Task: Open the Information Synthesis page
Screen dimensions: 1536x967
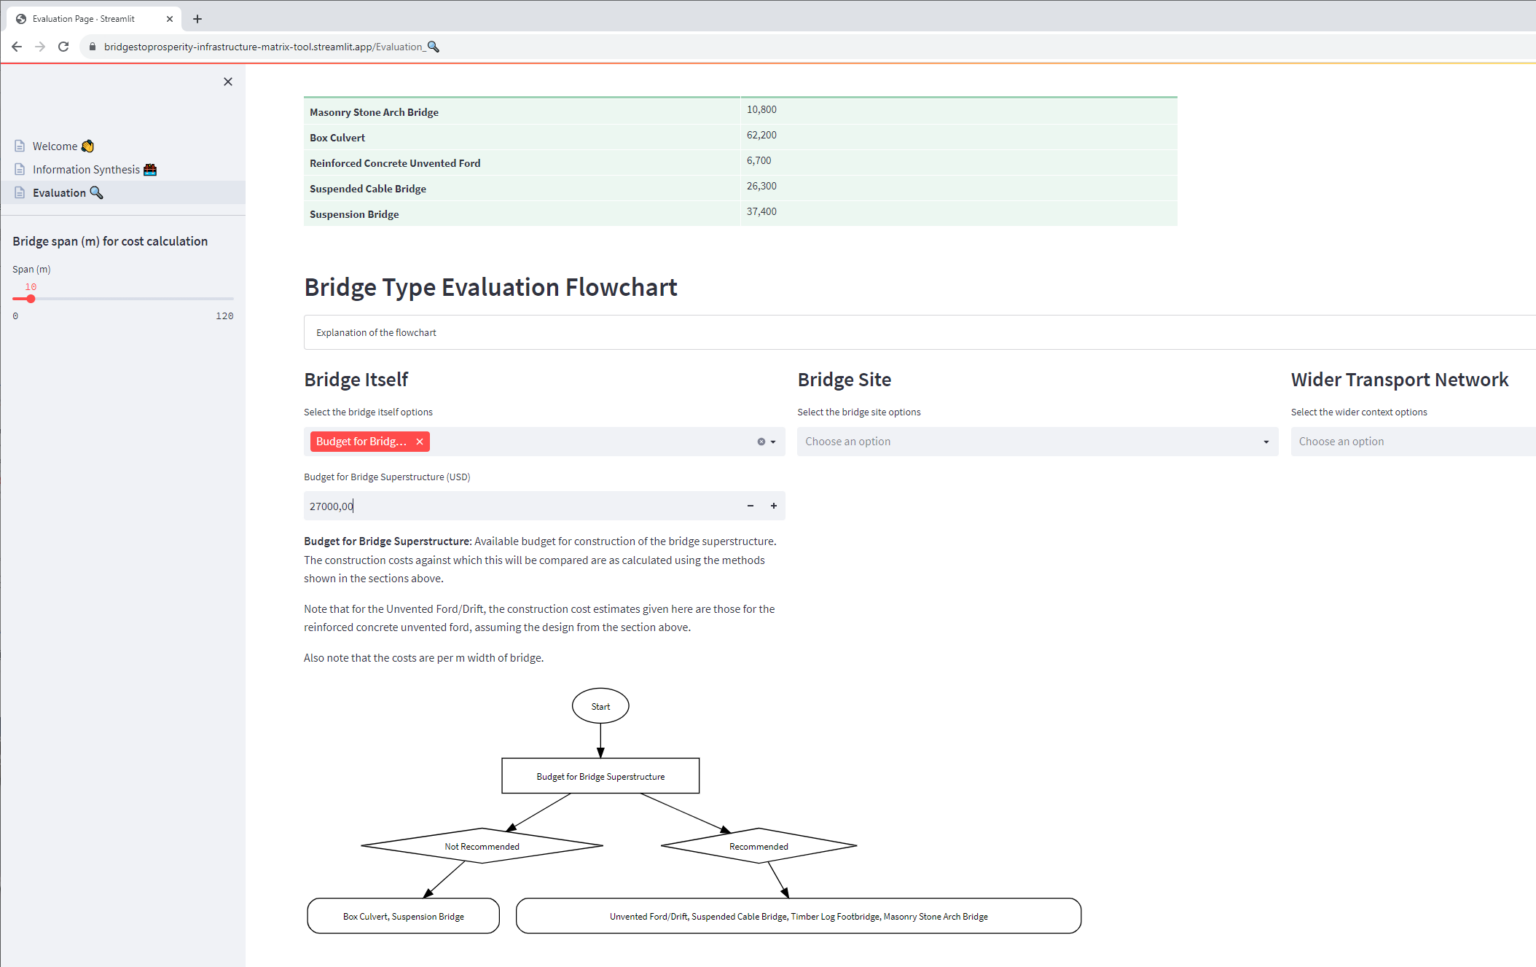Action: tap(86, 170)
